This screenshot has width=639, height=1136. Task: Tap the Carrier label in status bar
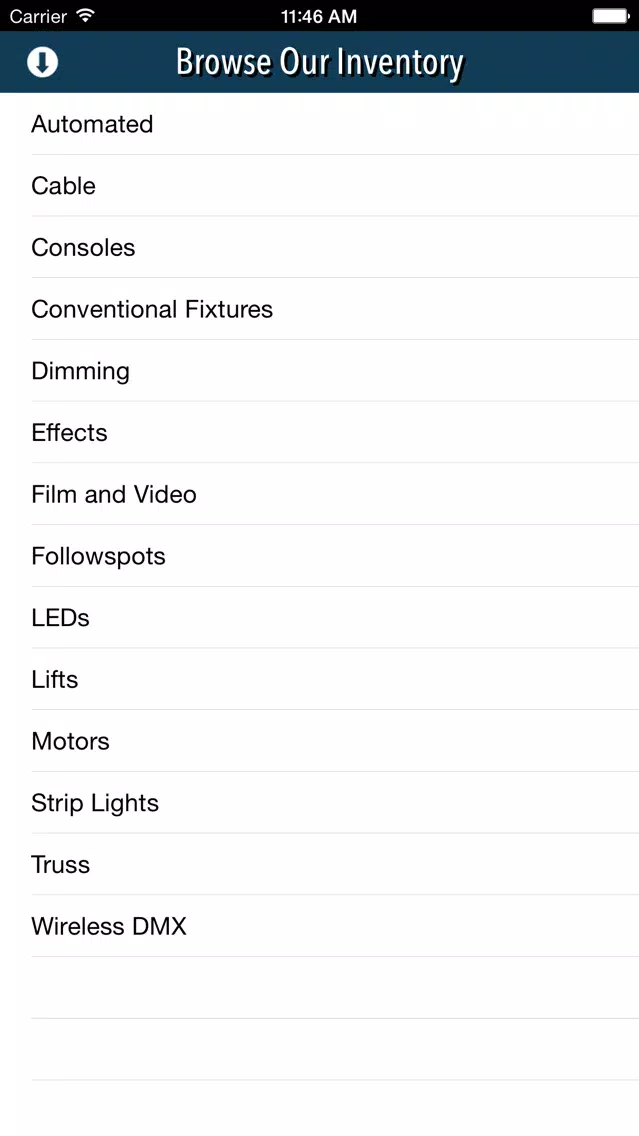click(x=38, y=16)
